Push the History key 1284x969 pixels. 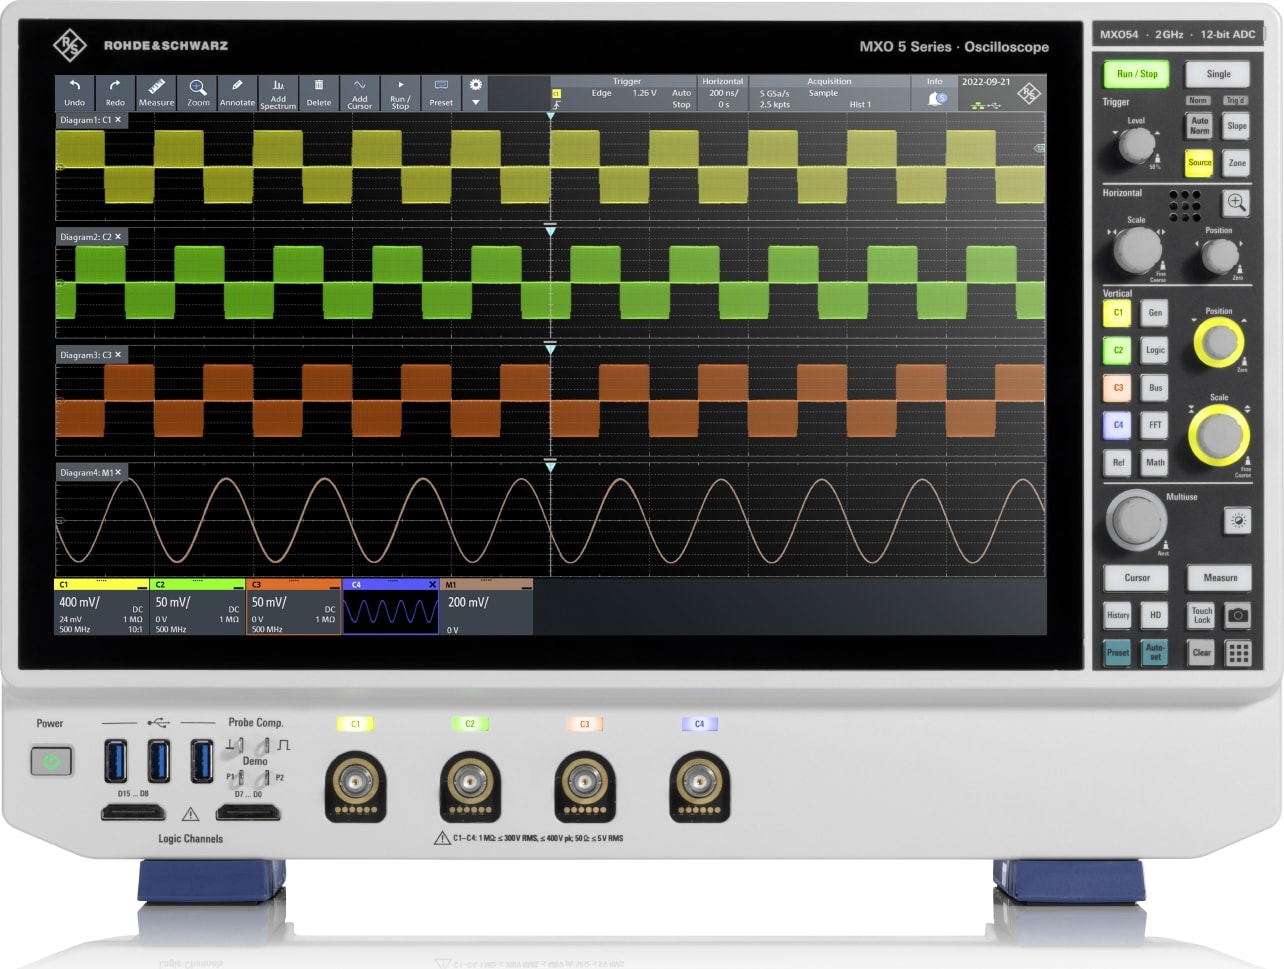click(1118, 615)
